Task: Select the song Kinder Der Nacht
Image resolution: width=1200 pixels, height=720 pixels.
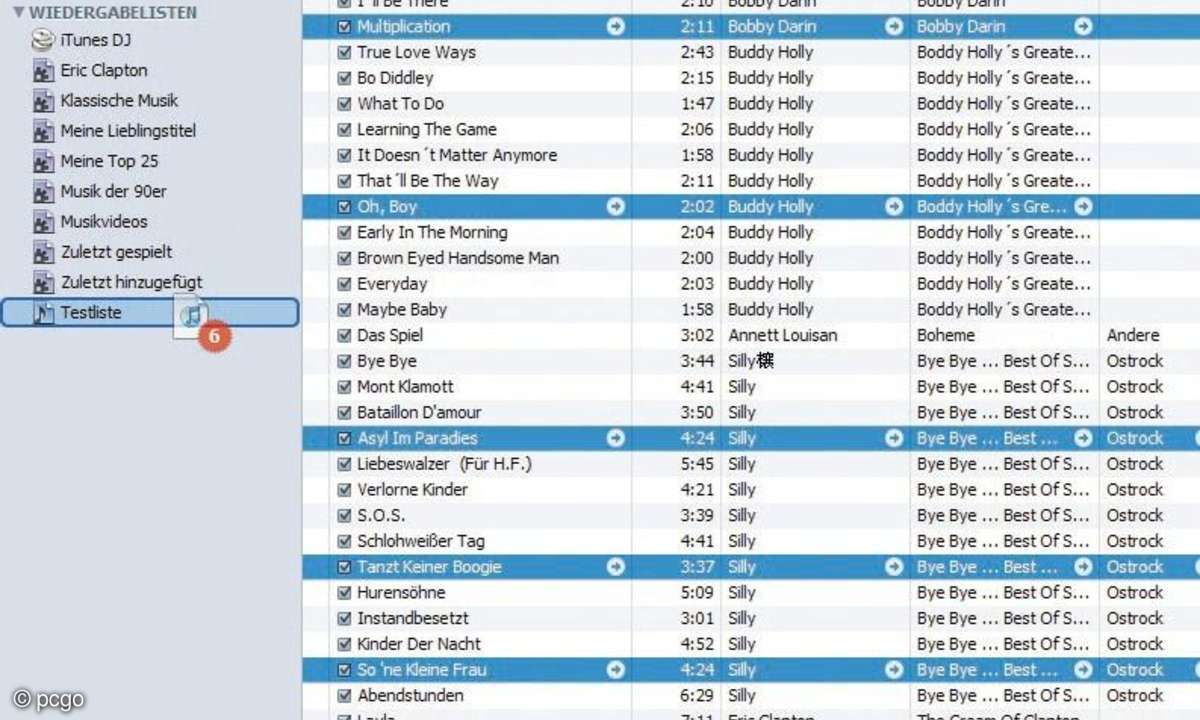Action: click(x=419, y=645)
